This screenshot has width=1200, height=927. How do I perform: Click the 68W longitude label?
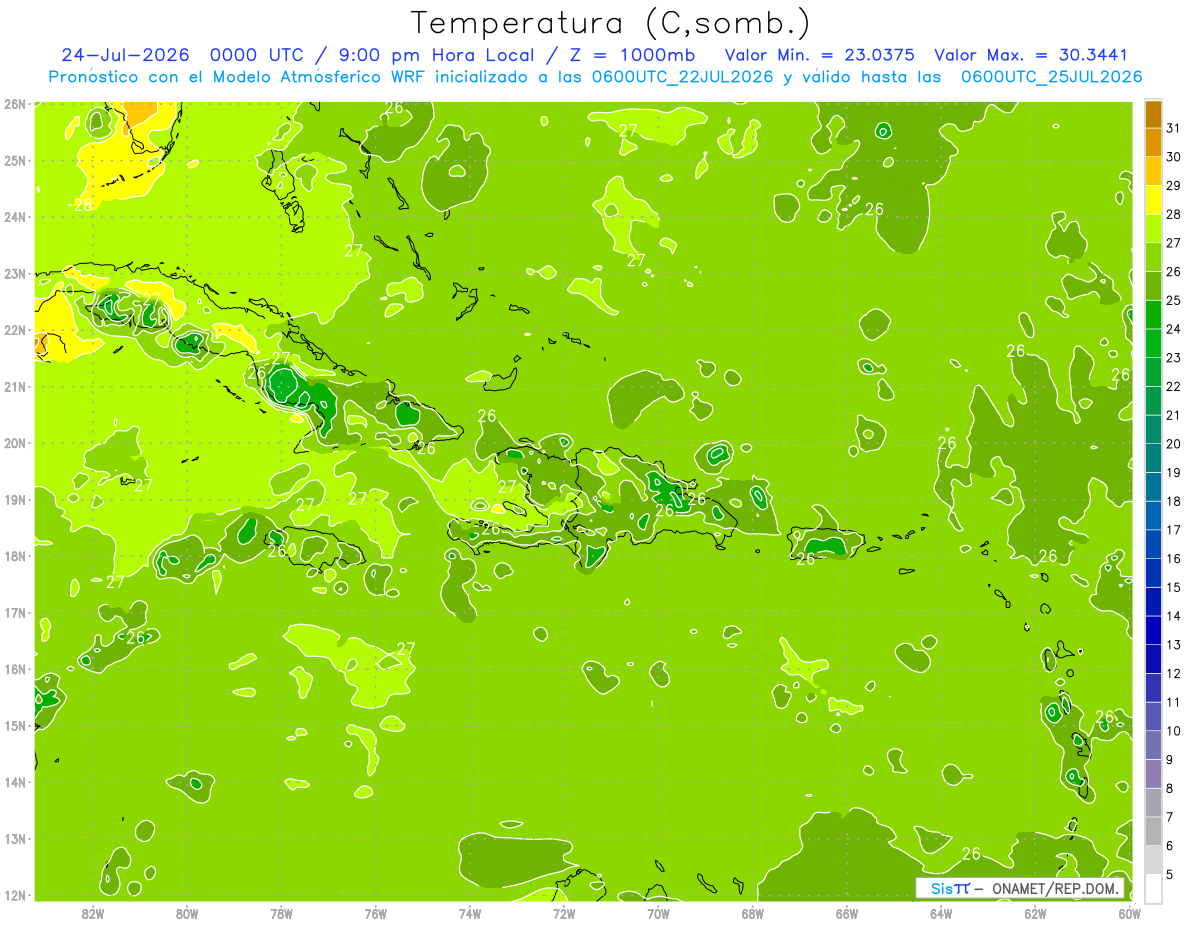(x=753, y=913)
